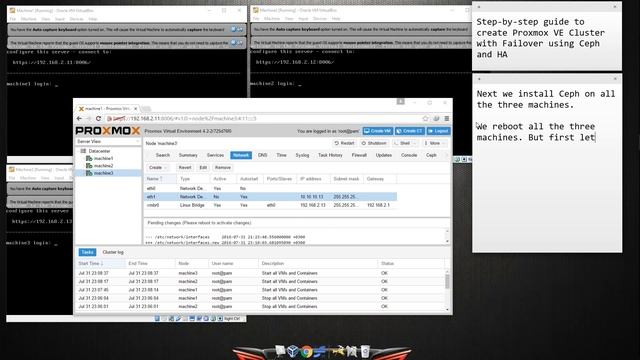Open the DNS tab
640x360 pixels.
tap(262, 155)
